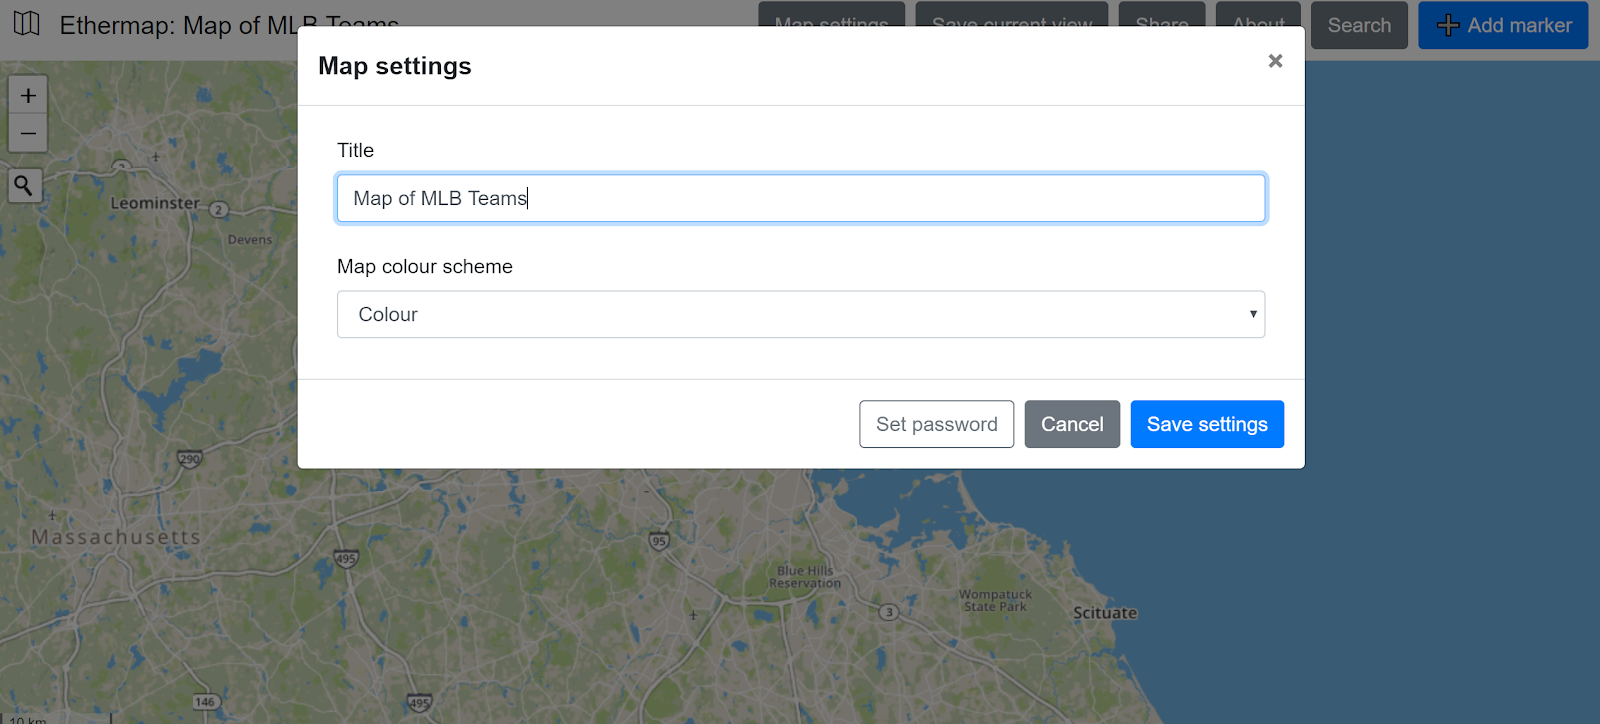Screen dimensions: 1600x724
Task: Click the Set password button
Action: (936, 424)
